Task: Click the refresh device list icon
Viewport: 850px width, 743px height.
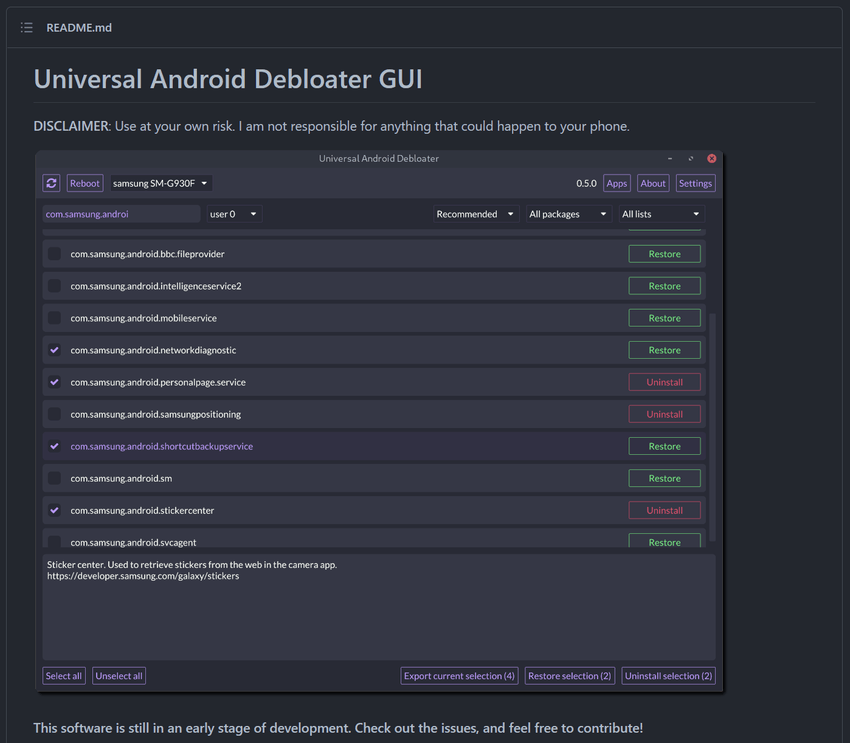Action: click(51, 183)
